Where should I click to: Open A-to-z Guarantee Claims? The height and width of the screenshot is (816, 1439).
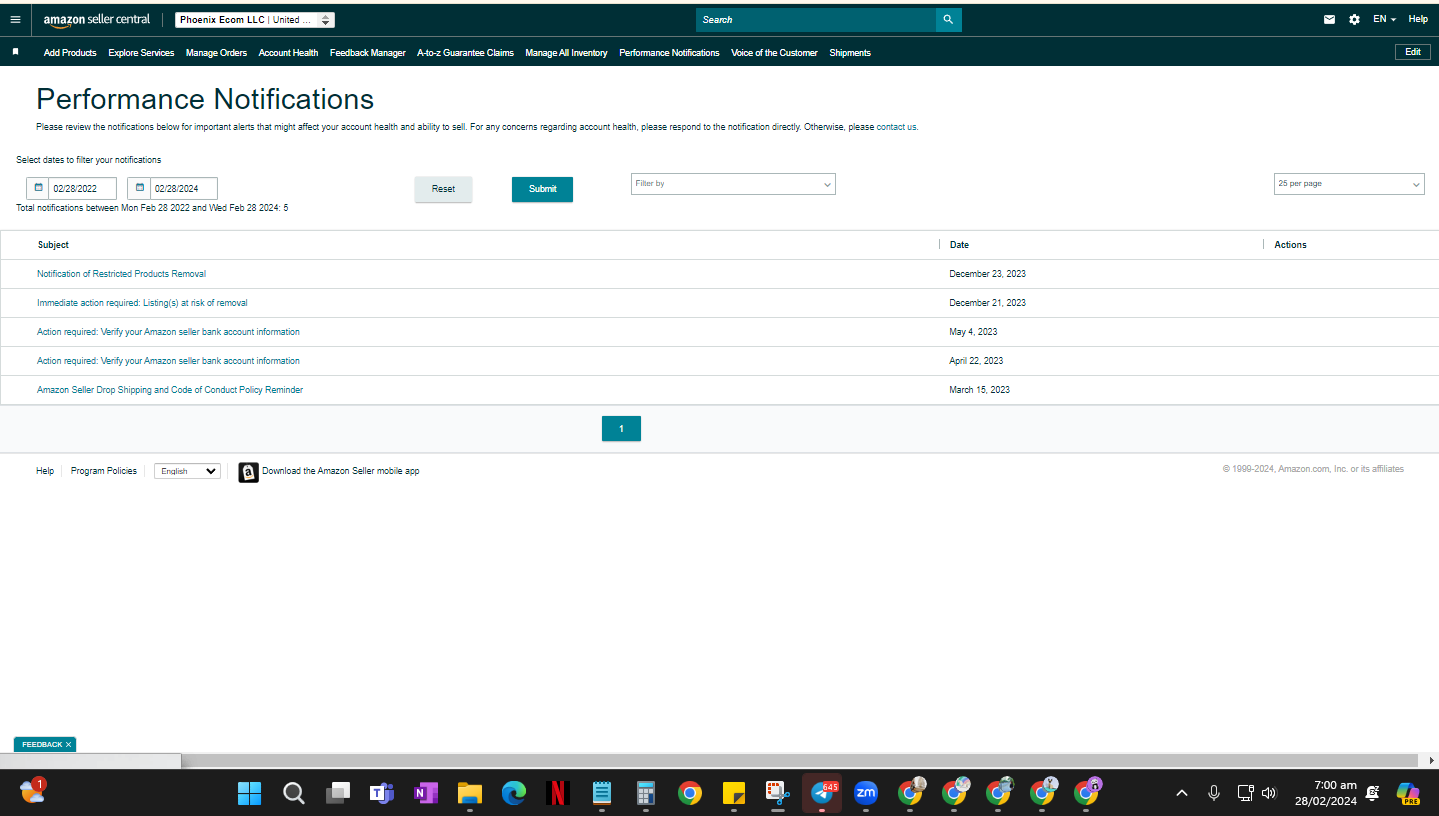click(x=465, y=53)
